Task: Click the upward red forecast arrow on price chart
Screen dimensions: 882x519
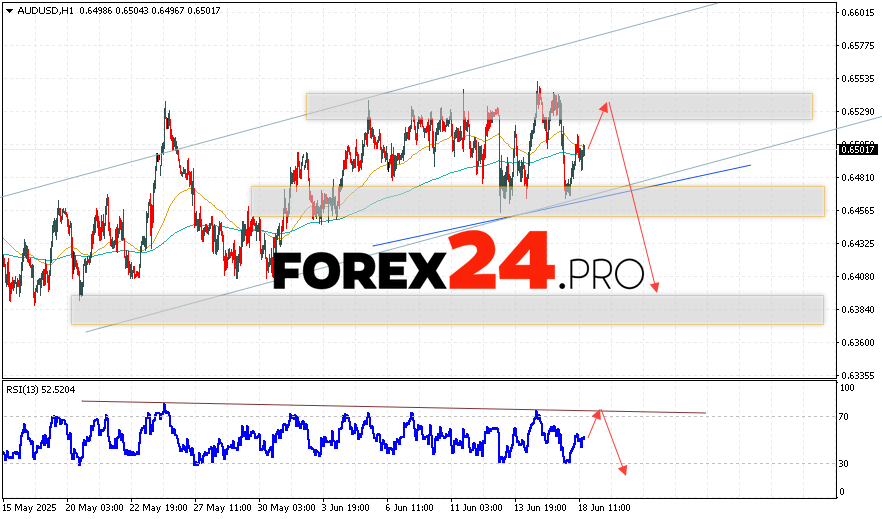Action: pyautogui.click(x=596, y=124)
